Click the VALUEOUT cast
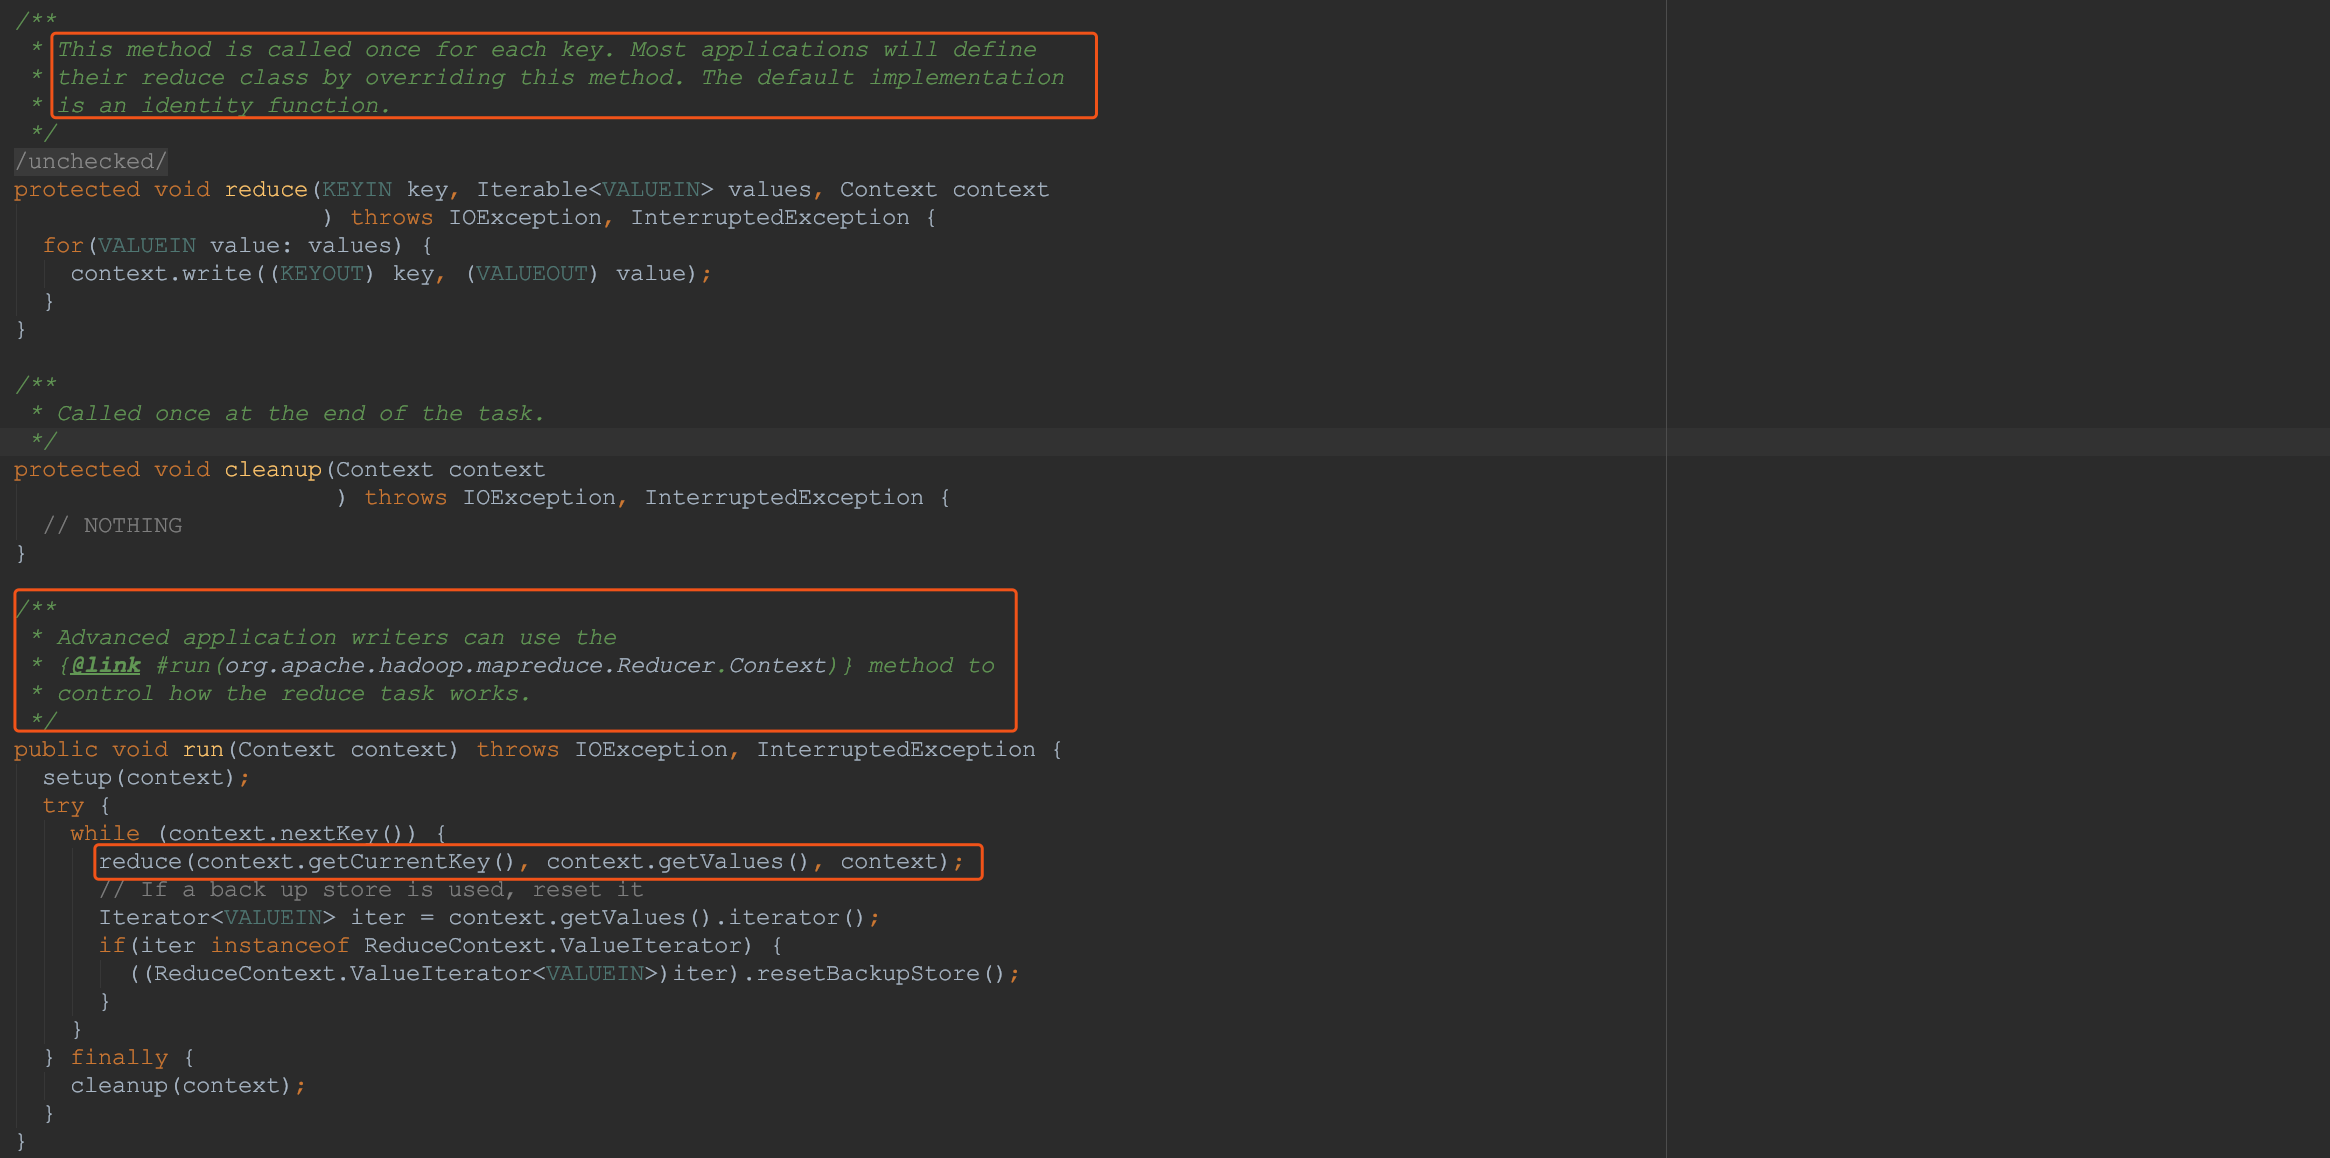2330x1158 pixels. click(532, 273)
